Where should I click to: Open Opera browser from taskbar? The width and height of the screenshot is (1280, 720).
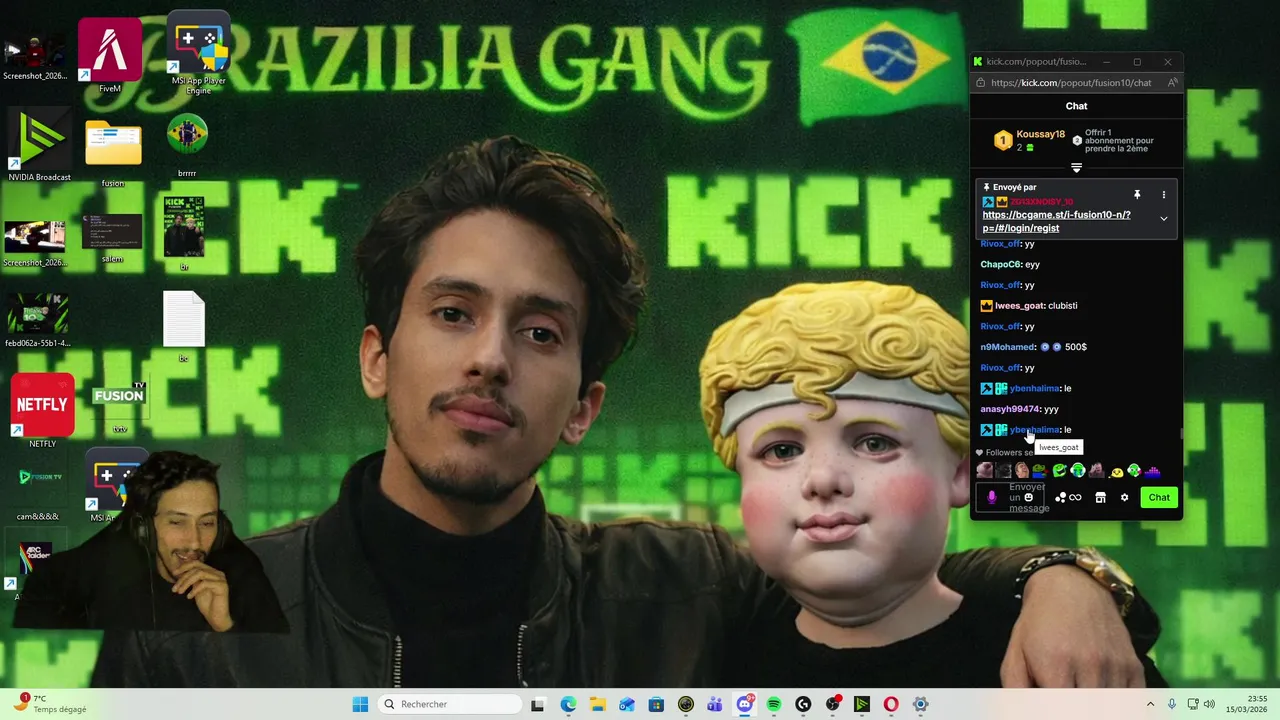coord(890,704)
